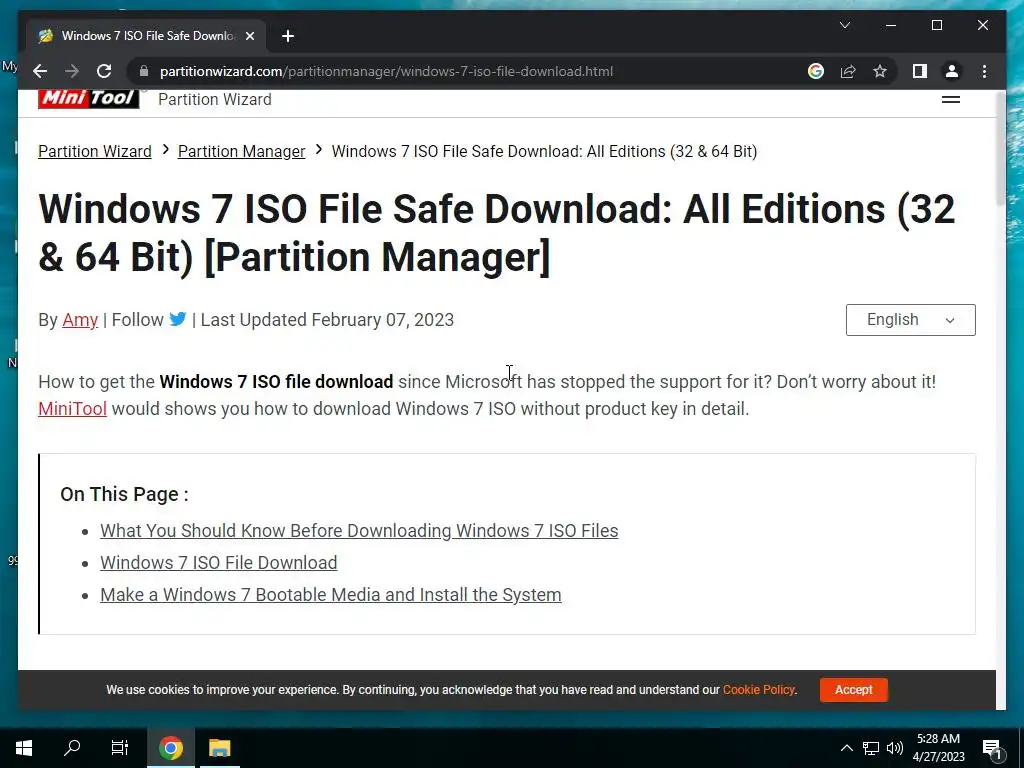Show hidden system tray icons
The width and height of the screenshot is (1024, 768).
coord(846,748)
